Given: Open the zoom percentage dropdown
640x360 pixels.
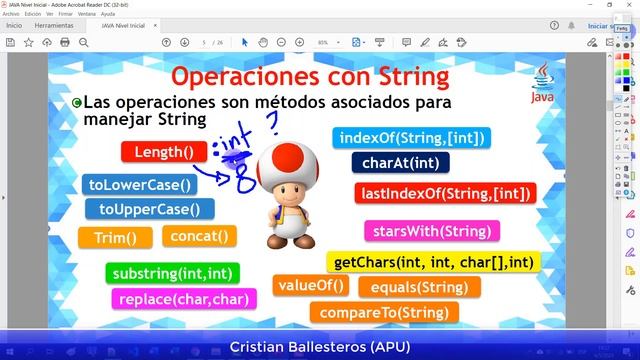Looking at the screenshot, I should point(338,42).
